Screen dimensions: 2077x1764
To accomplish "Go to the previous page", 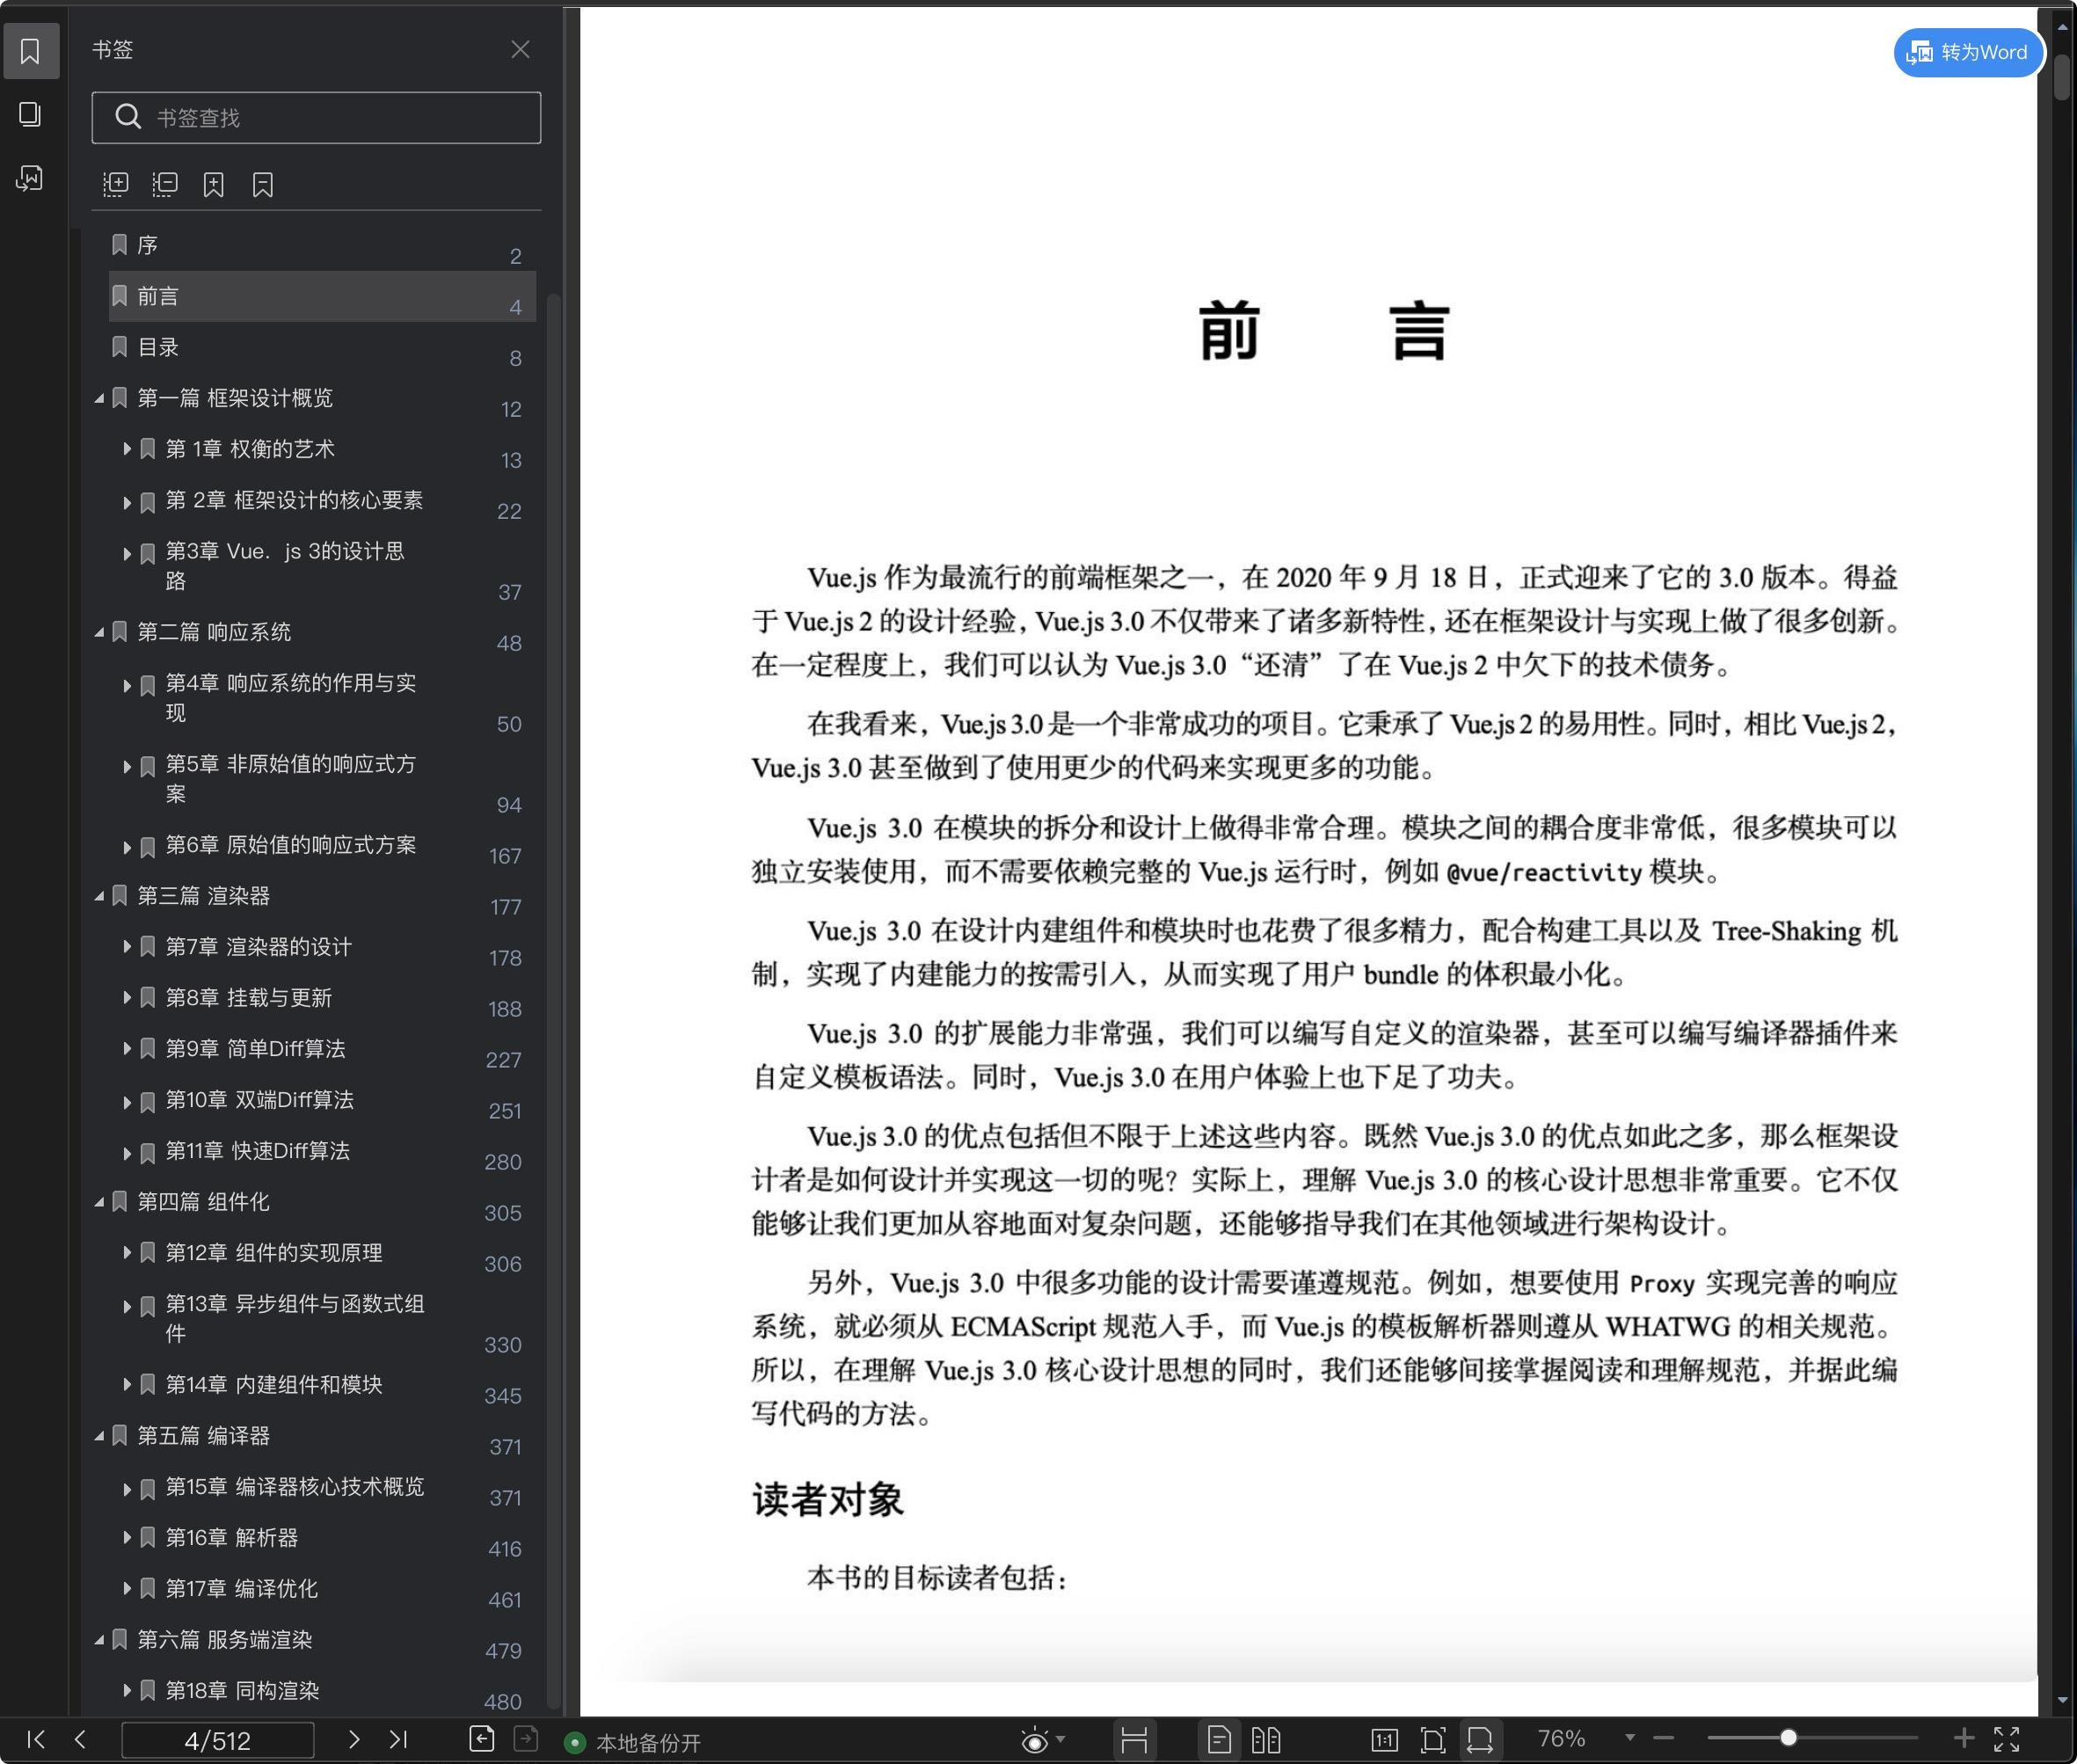I will (81, 1739).
